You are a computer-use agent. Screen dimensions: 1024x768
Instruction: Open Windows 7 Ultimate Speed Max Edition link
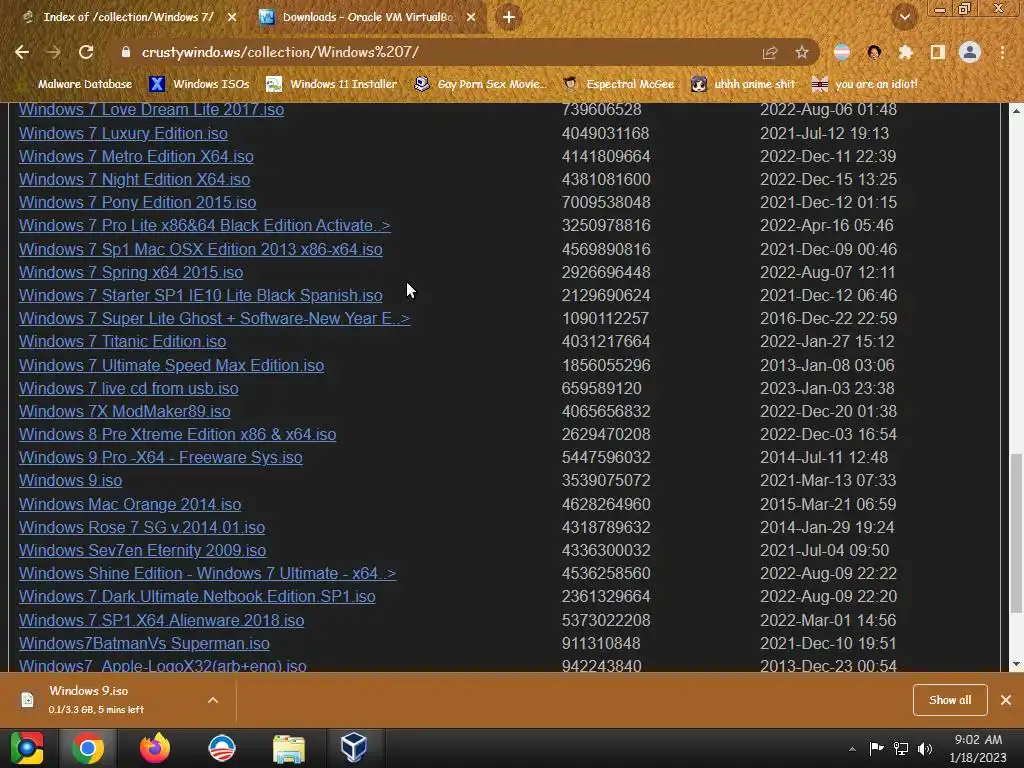pyautogui.click(x=171, y=366)
